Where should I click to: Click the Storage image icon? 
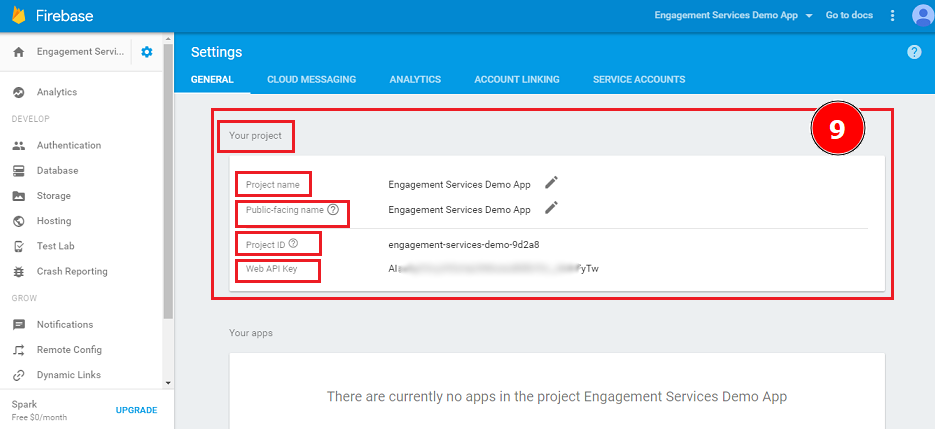[x=18, y=196]
